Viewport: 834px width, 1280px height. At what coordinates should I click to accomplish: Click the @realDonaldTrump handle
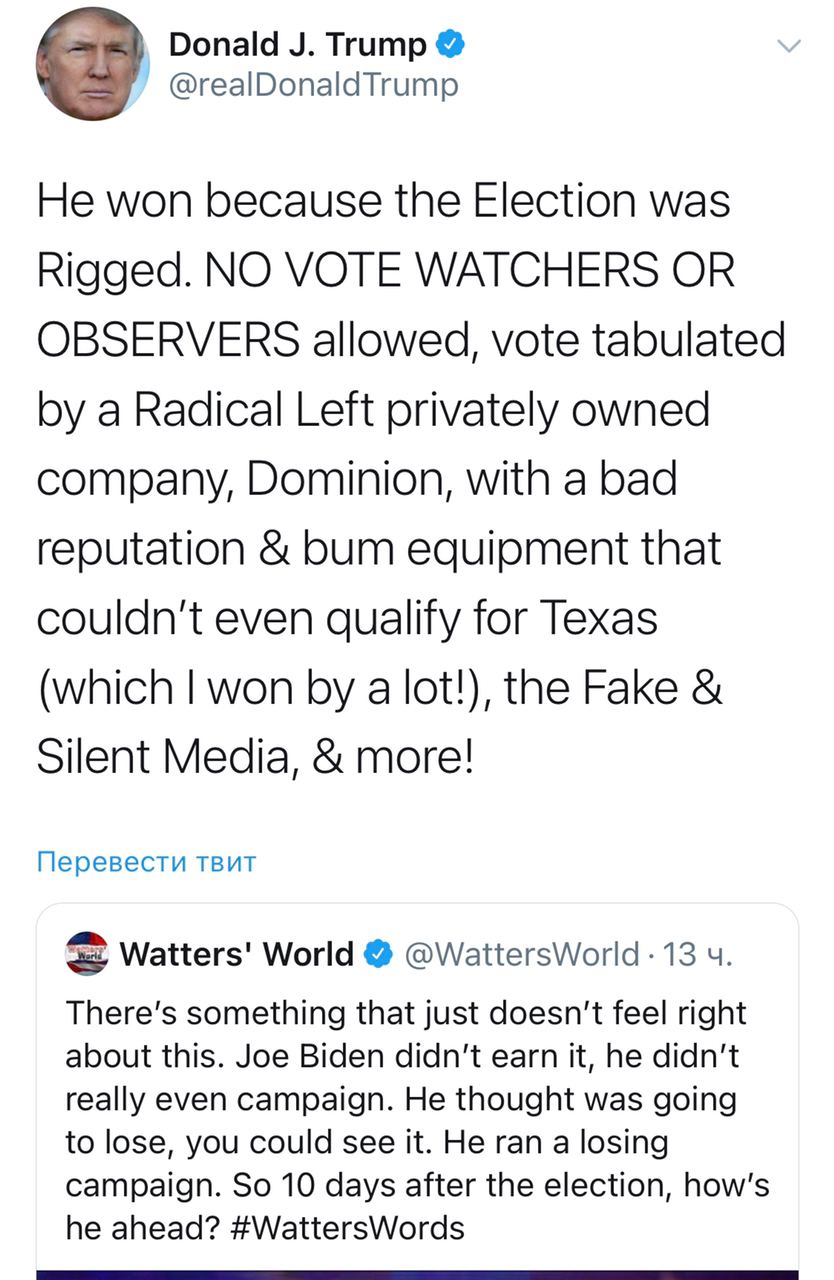(x=313, y=85)
